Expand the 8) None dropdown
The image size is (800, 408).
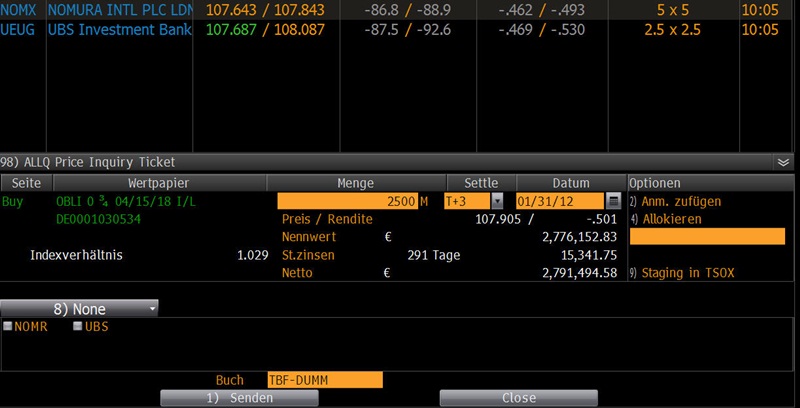[79, 309]
